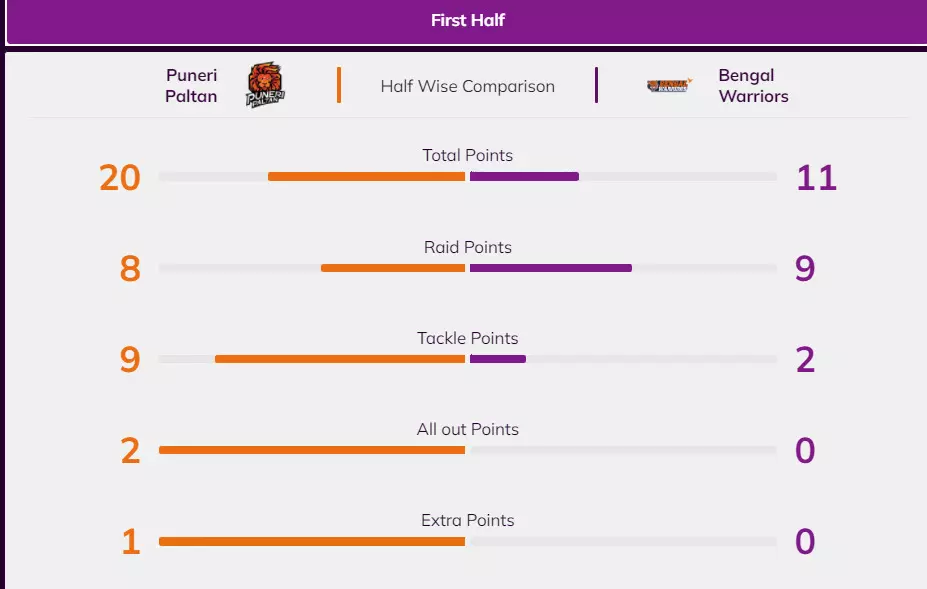
Task: Click the orange All out Points bar
Action: pos(312,450)
